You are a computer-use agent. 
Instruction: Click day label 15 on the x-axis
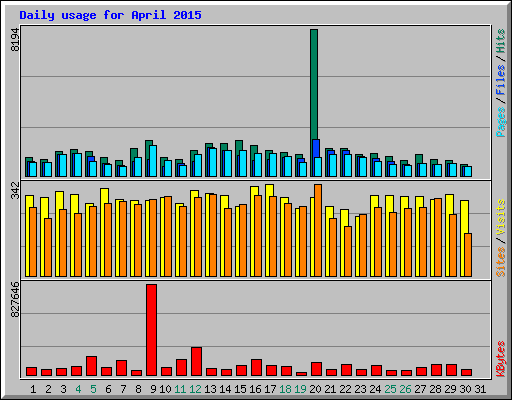(x=240, y=389)
